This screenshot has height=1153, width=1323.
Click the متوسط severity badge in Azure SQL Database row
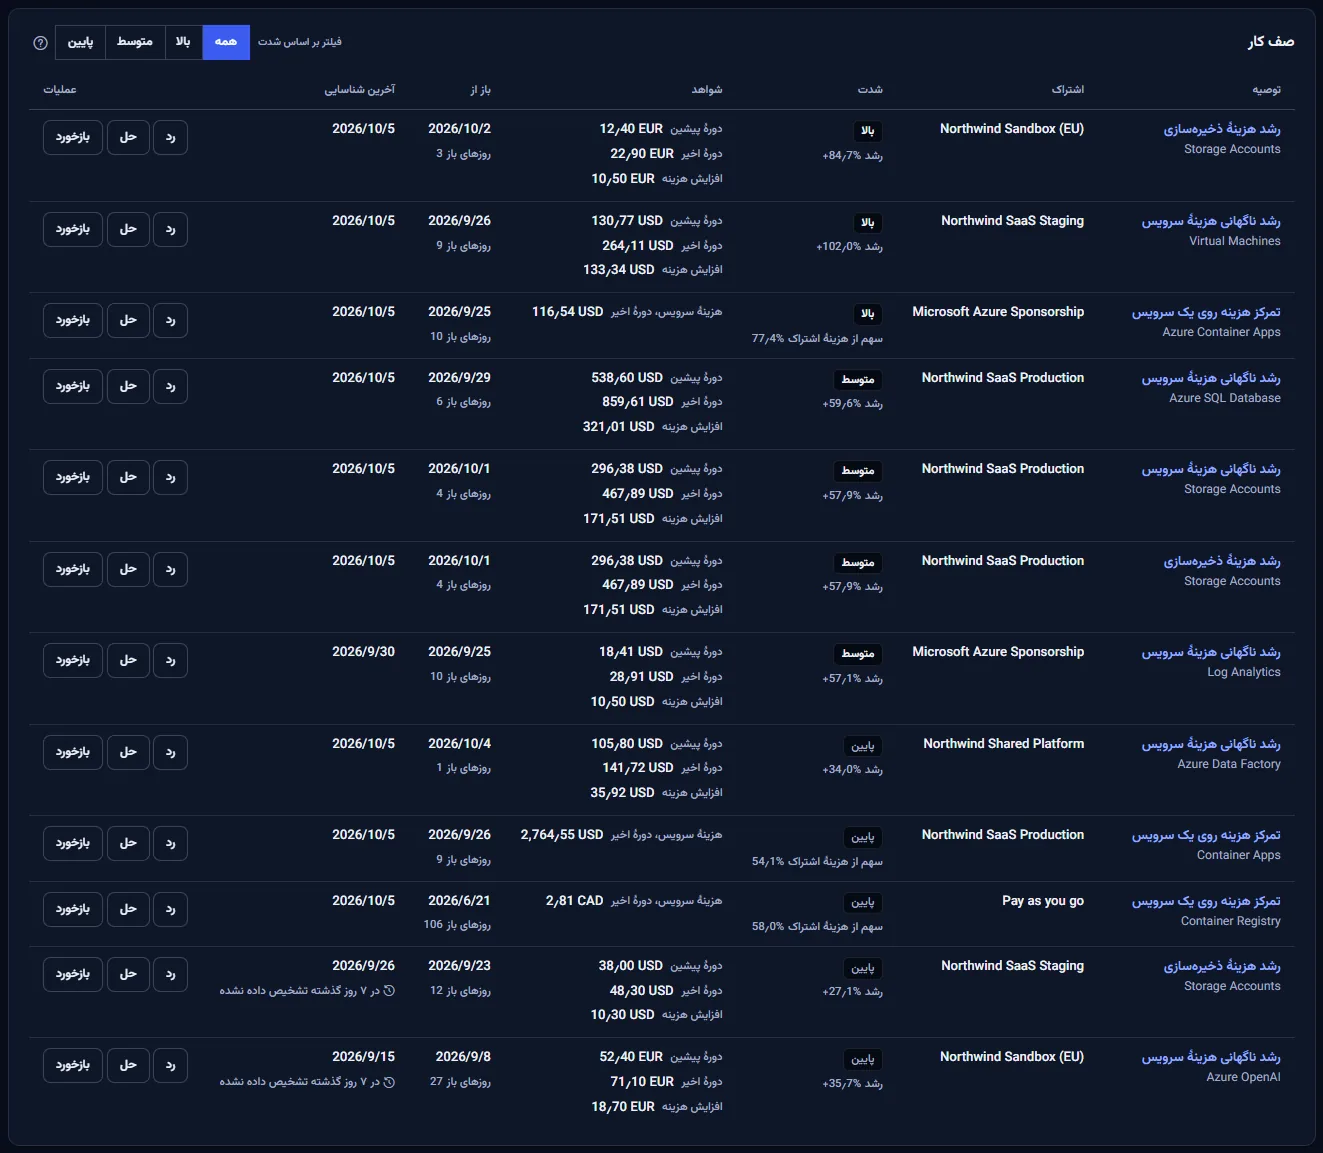pyautogui.click(x=858, y=380)
